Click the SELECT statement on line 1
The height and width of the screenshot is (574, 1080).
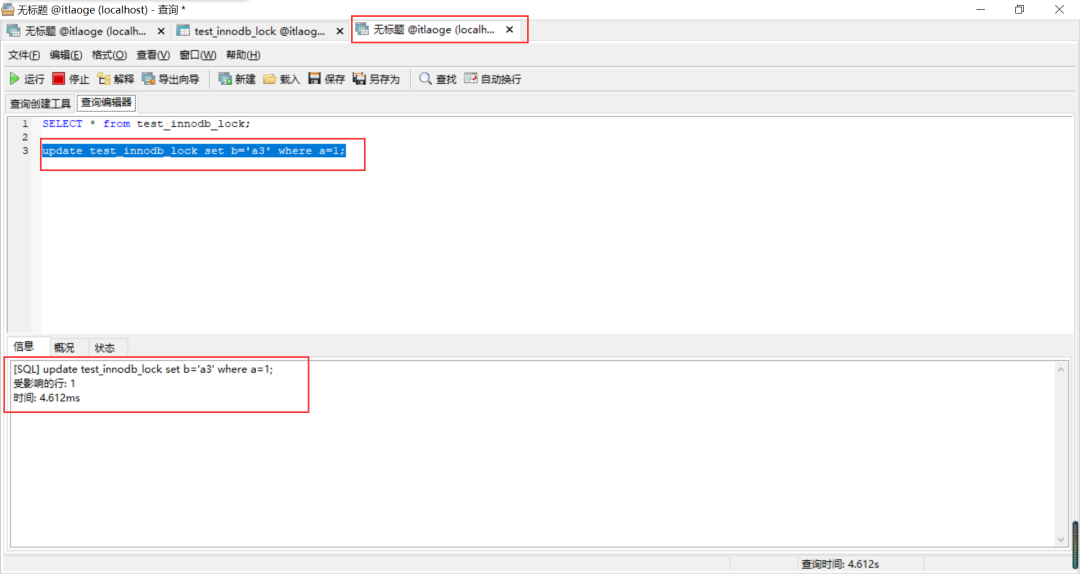tap(146, 124)
